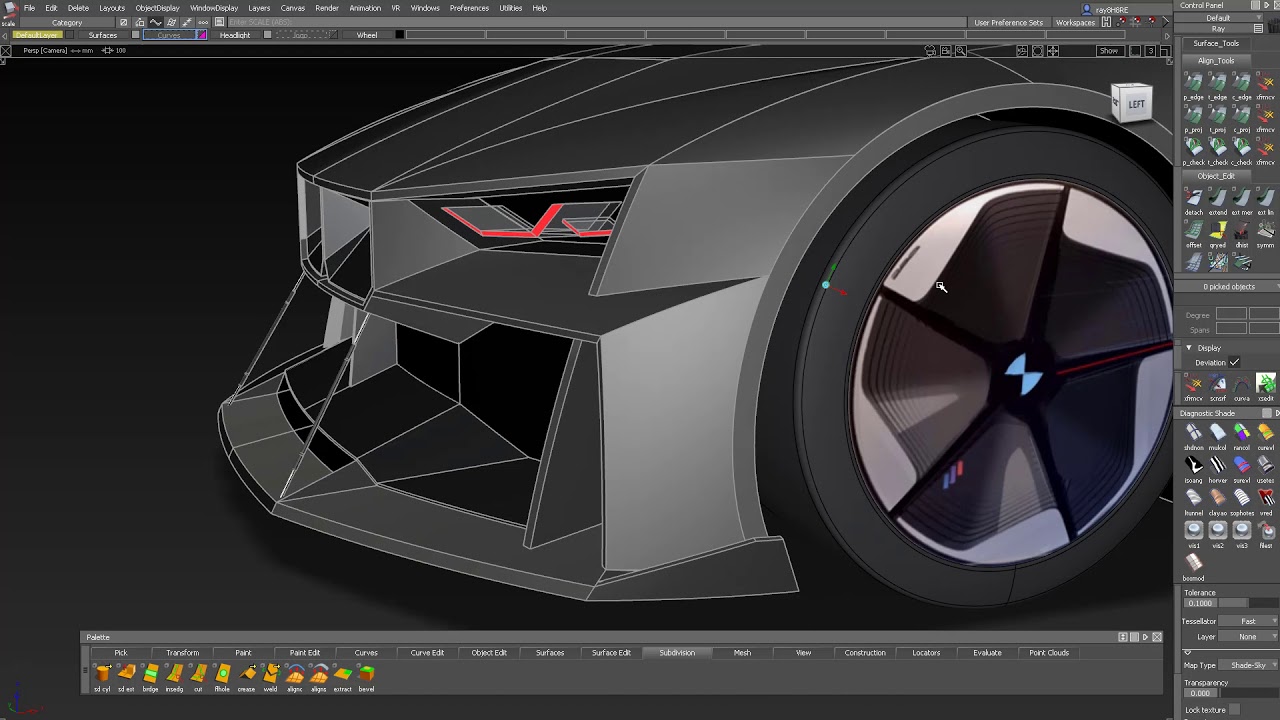Enable the Lock texture checkbox
1280x720 pixels.
tap(1235, 710)
